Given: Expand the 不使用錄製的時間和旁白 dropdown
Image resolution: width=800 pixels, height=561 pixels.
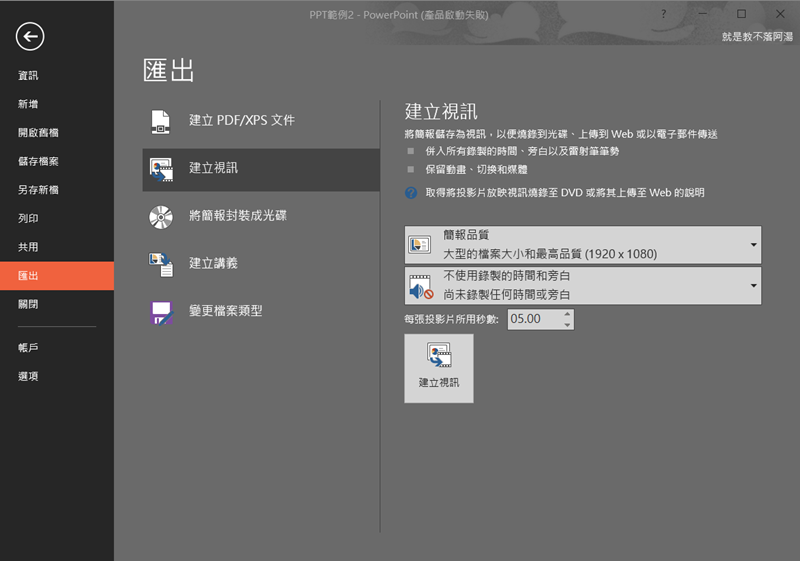Looking at the screenshot, I should coord(752,286).
